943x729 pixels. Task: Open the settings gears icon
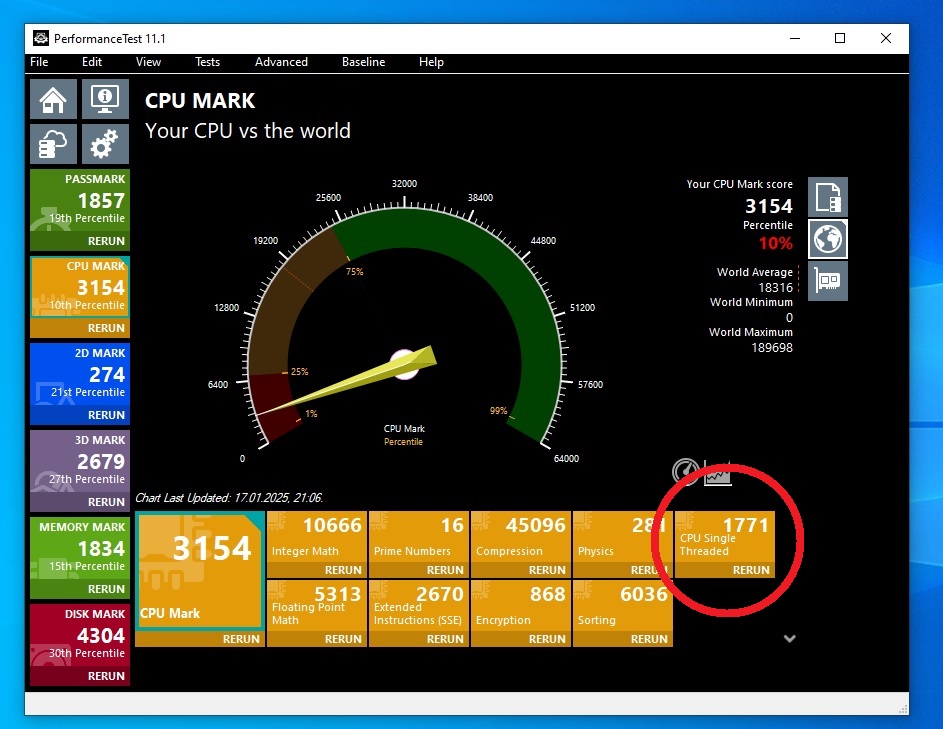[x=105, y=144]
